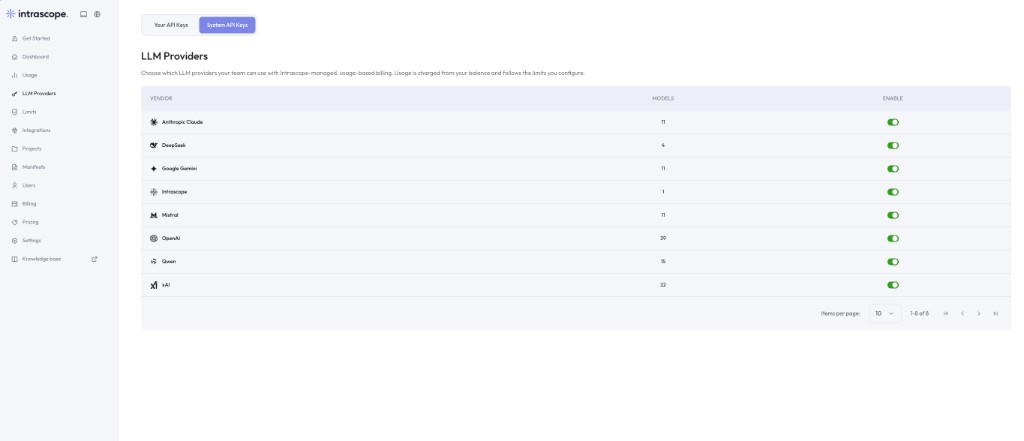1024x441 pixels.
Task: Click the Intrascope vendor row logo
Action: coord(153,192)
